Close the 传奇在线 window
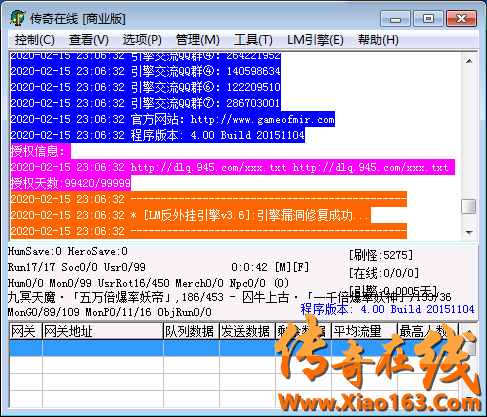The image size is (487, 417). [462, 19]
